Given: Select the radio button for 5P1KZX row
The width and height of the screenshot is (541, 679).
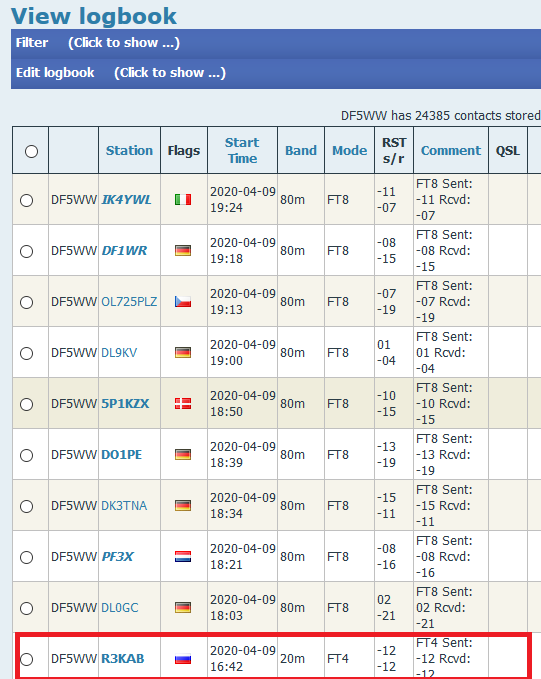Looking at the screenshot, I should click(x=26, y=404).
